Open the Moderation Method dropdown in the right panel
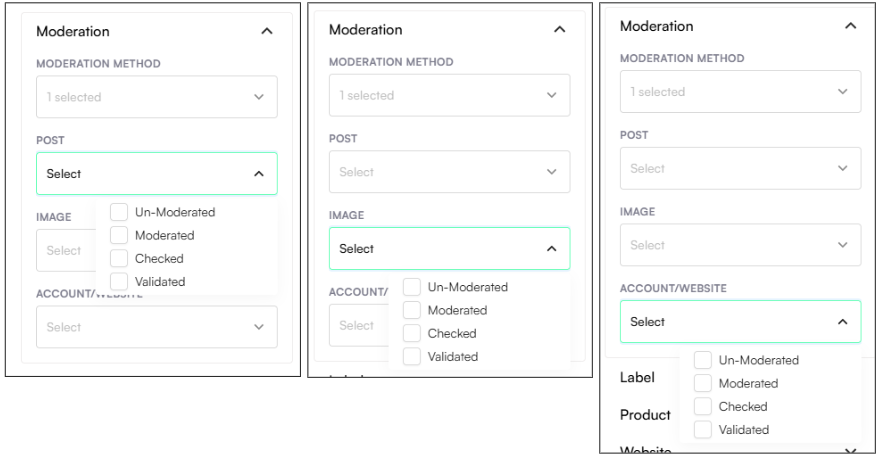Viewport: 880px width, 460px height. click(x=740, y=92)
